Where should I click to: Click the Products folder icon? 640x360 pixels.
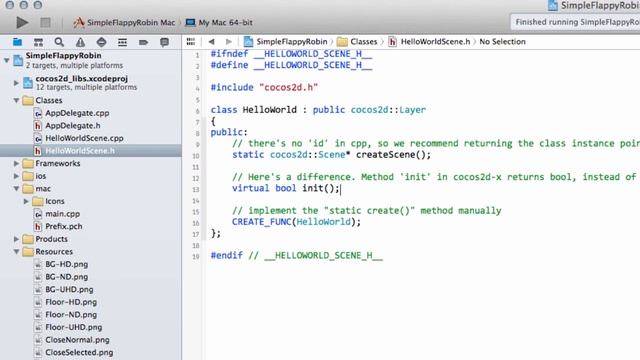click(x=28, y=239)
